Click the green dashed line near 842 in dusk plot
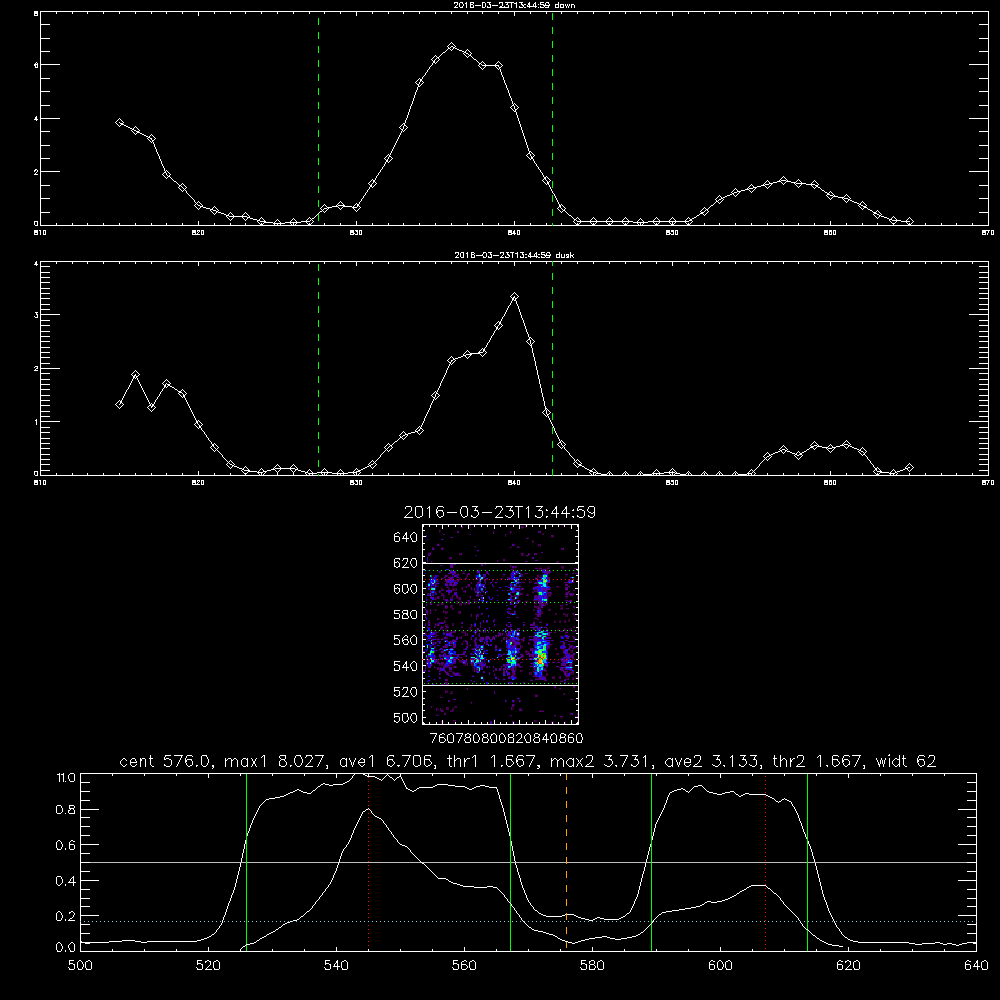The width and height of the screenshot is (1000, 1000). click(x=552, y=369)
